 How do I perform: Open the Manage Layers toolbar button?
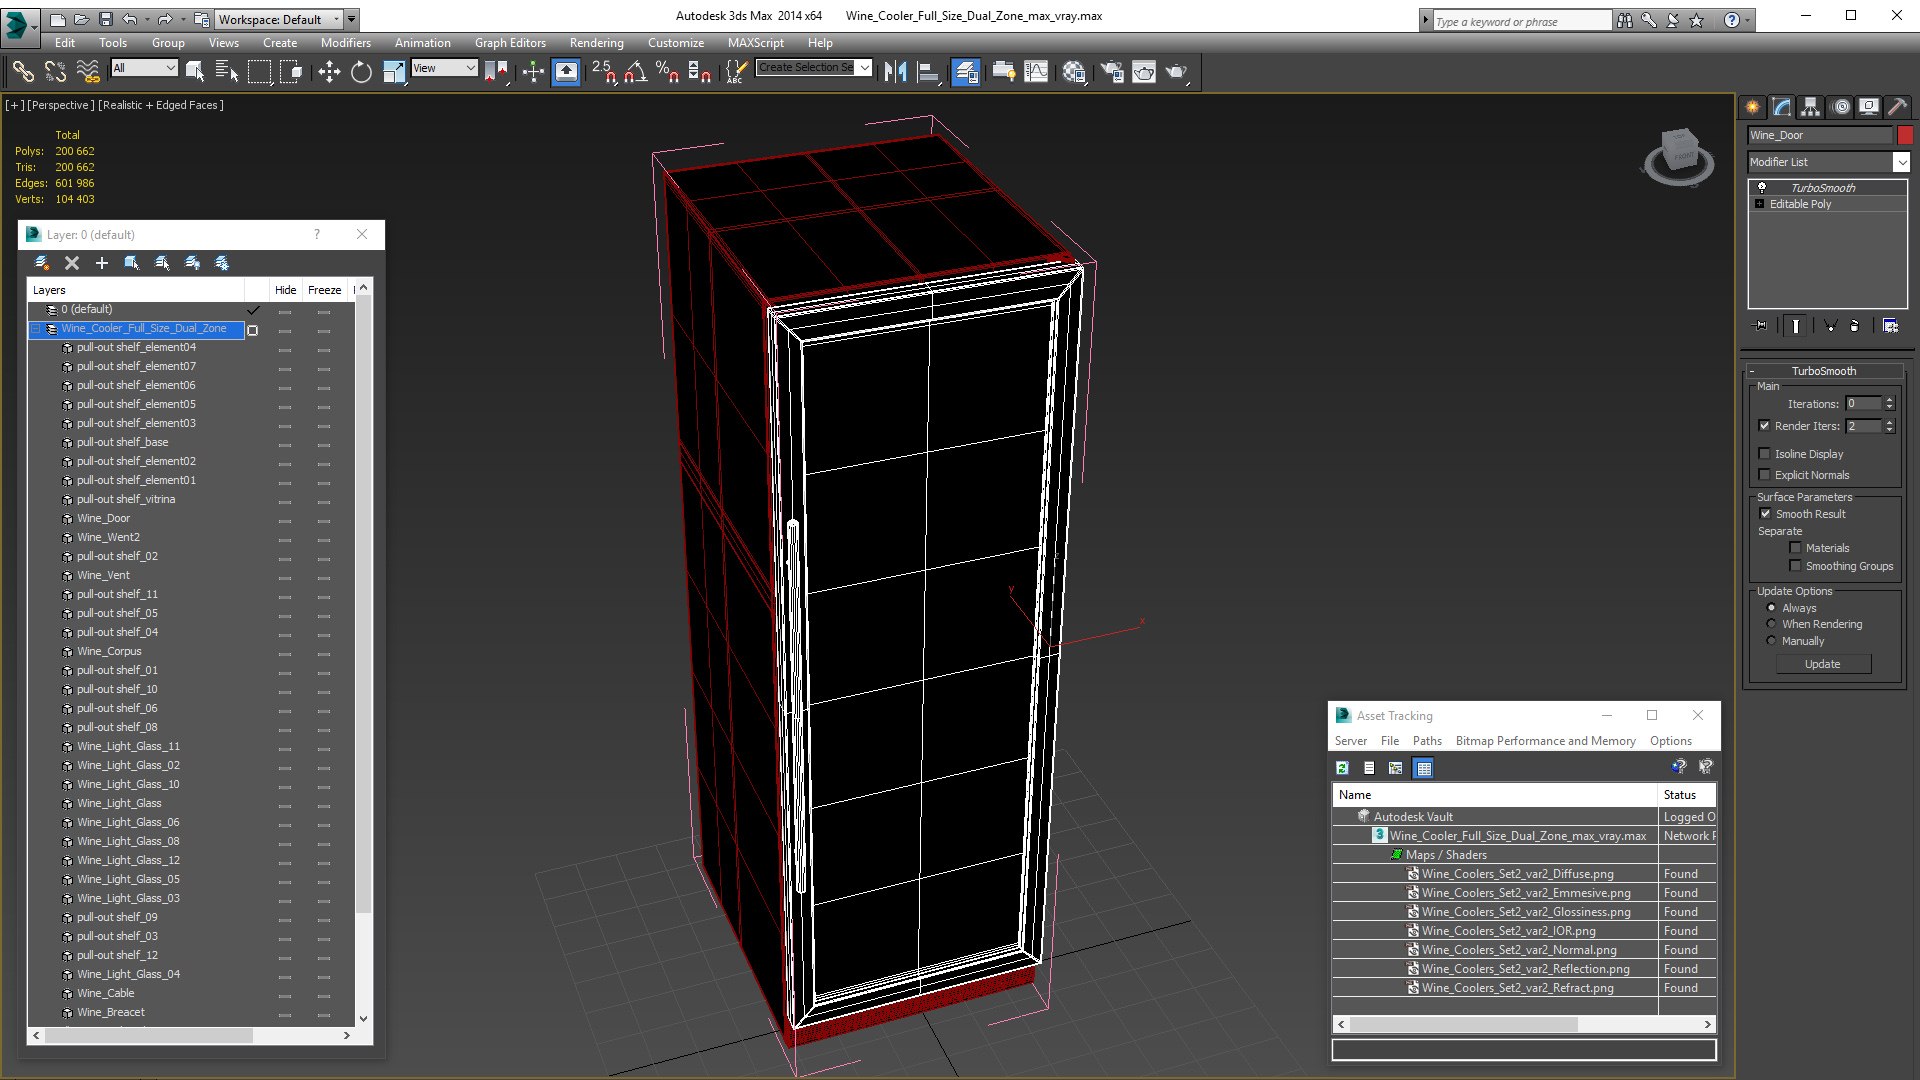pos(966,71)
